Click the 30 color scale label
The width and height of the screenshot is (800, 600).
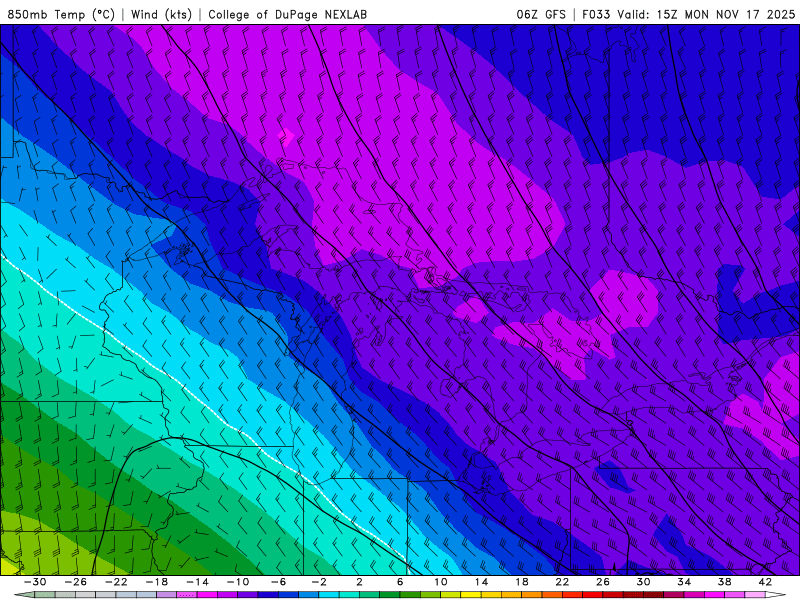pyautogui.click(x=643, y=582)
